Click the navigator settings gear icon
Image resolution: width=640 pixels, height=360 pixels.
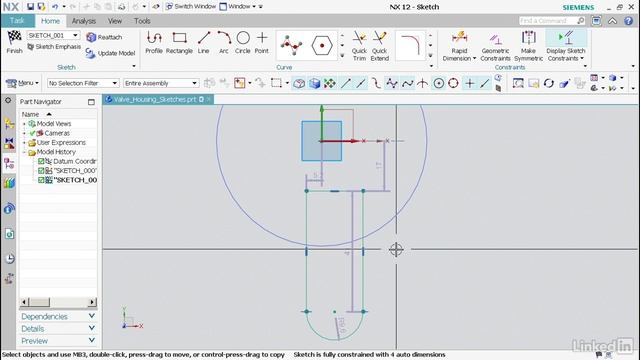8,101
